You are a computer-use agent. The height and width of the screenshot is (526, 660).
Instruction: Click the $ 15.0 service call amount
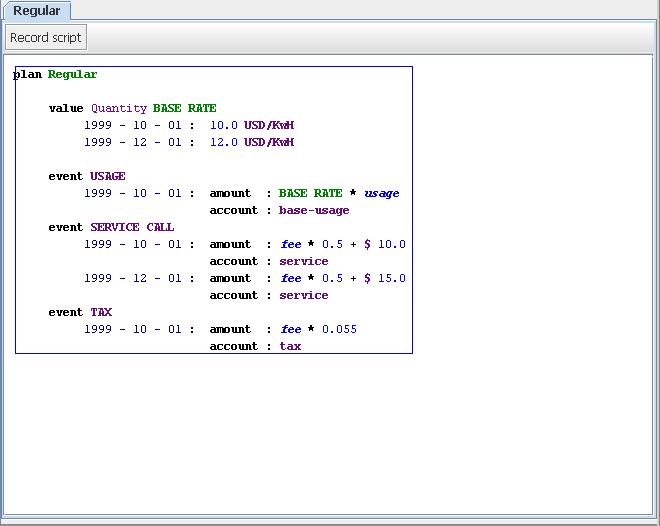[385, 278]
